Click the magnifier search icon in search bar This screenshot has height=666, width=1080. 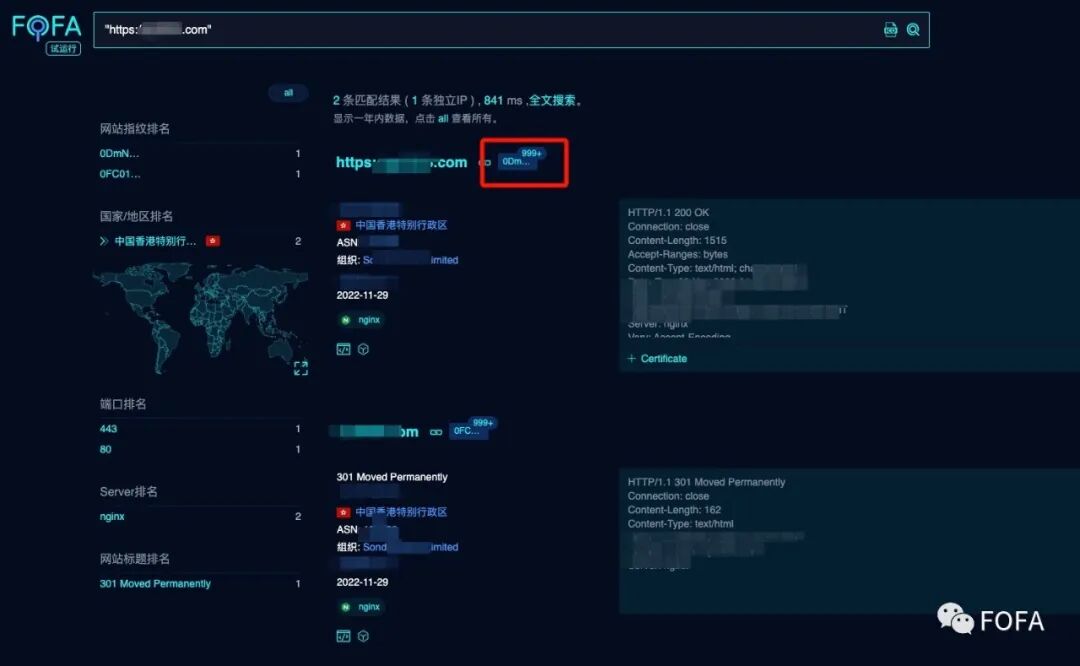click(x=913, y=30)
